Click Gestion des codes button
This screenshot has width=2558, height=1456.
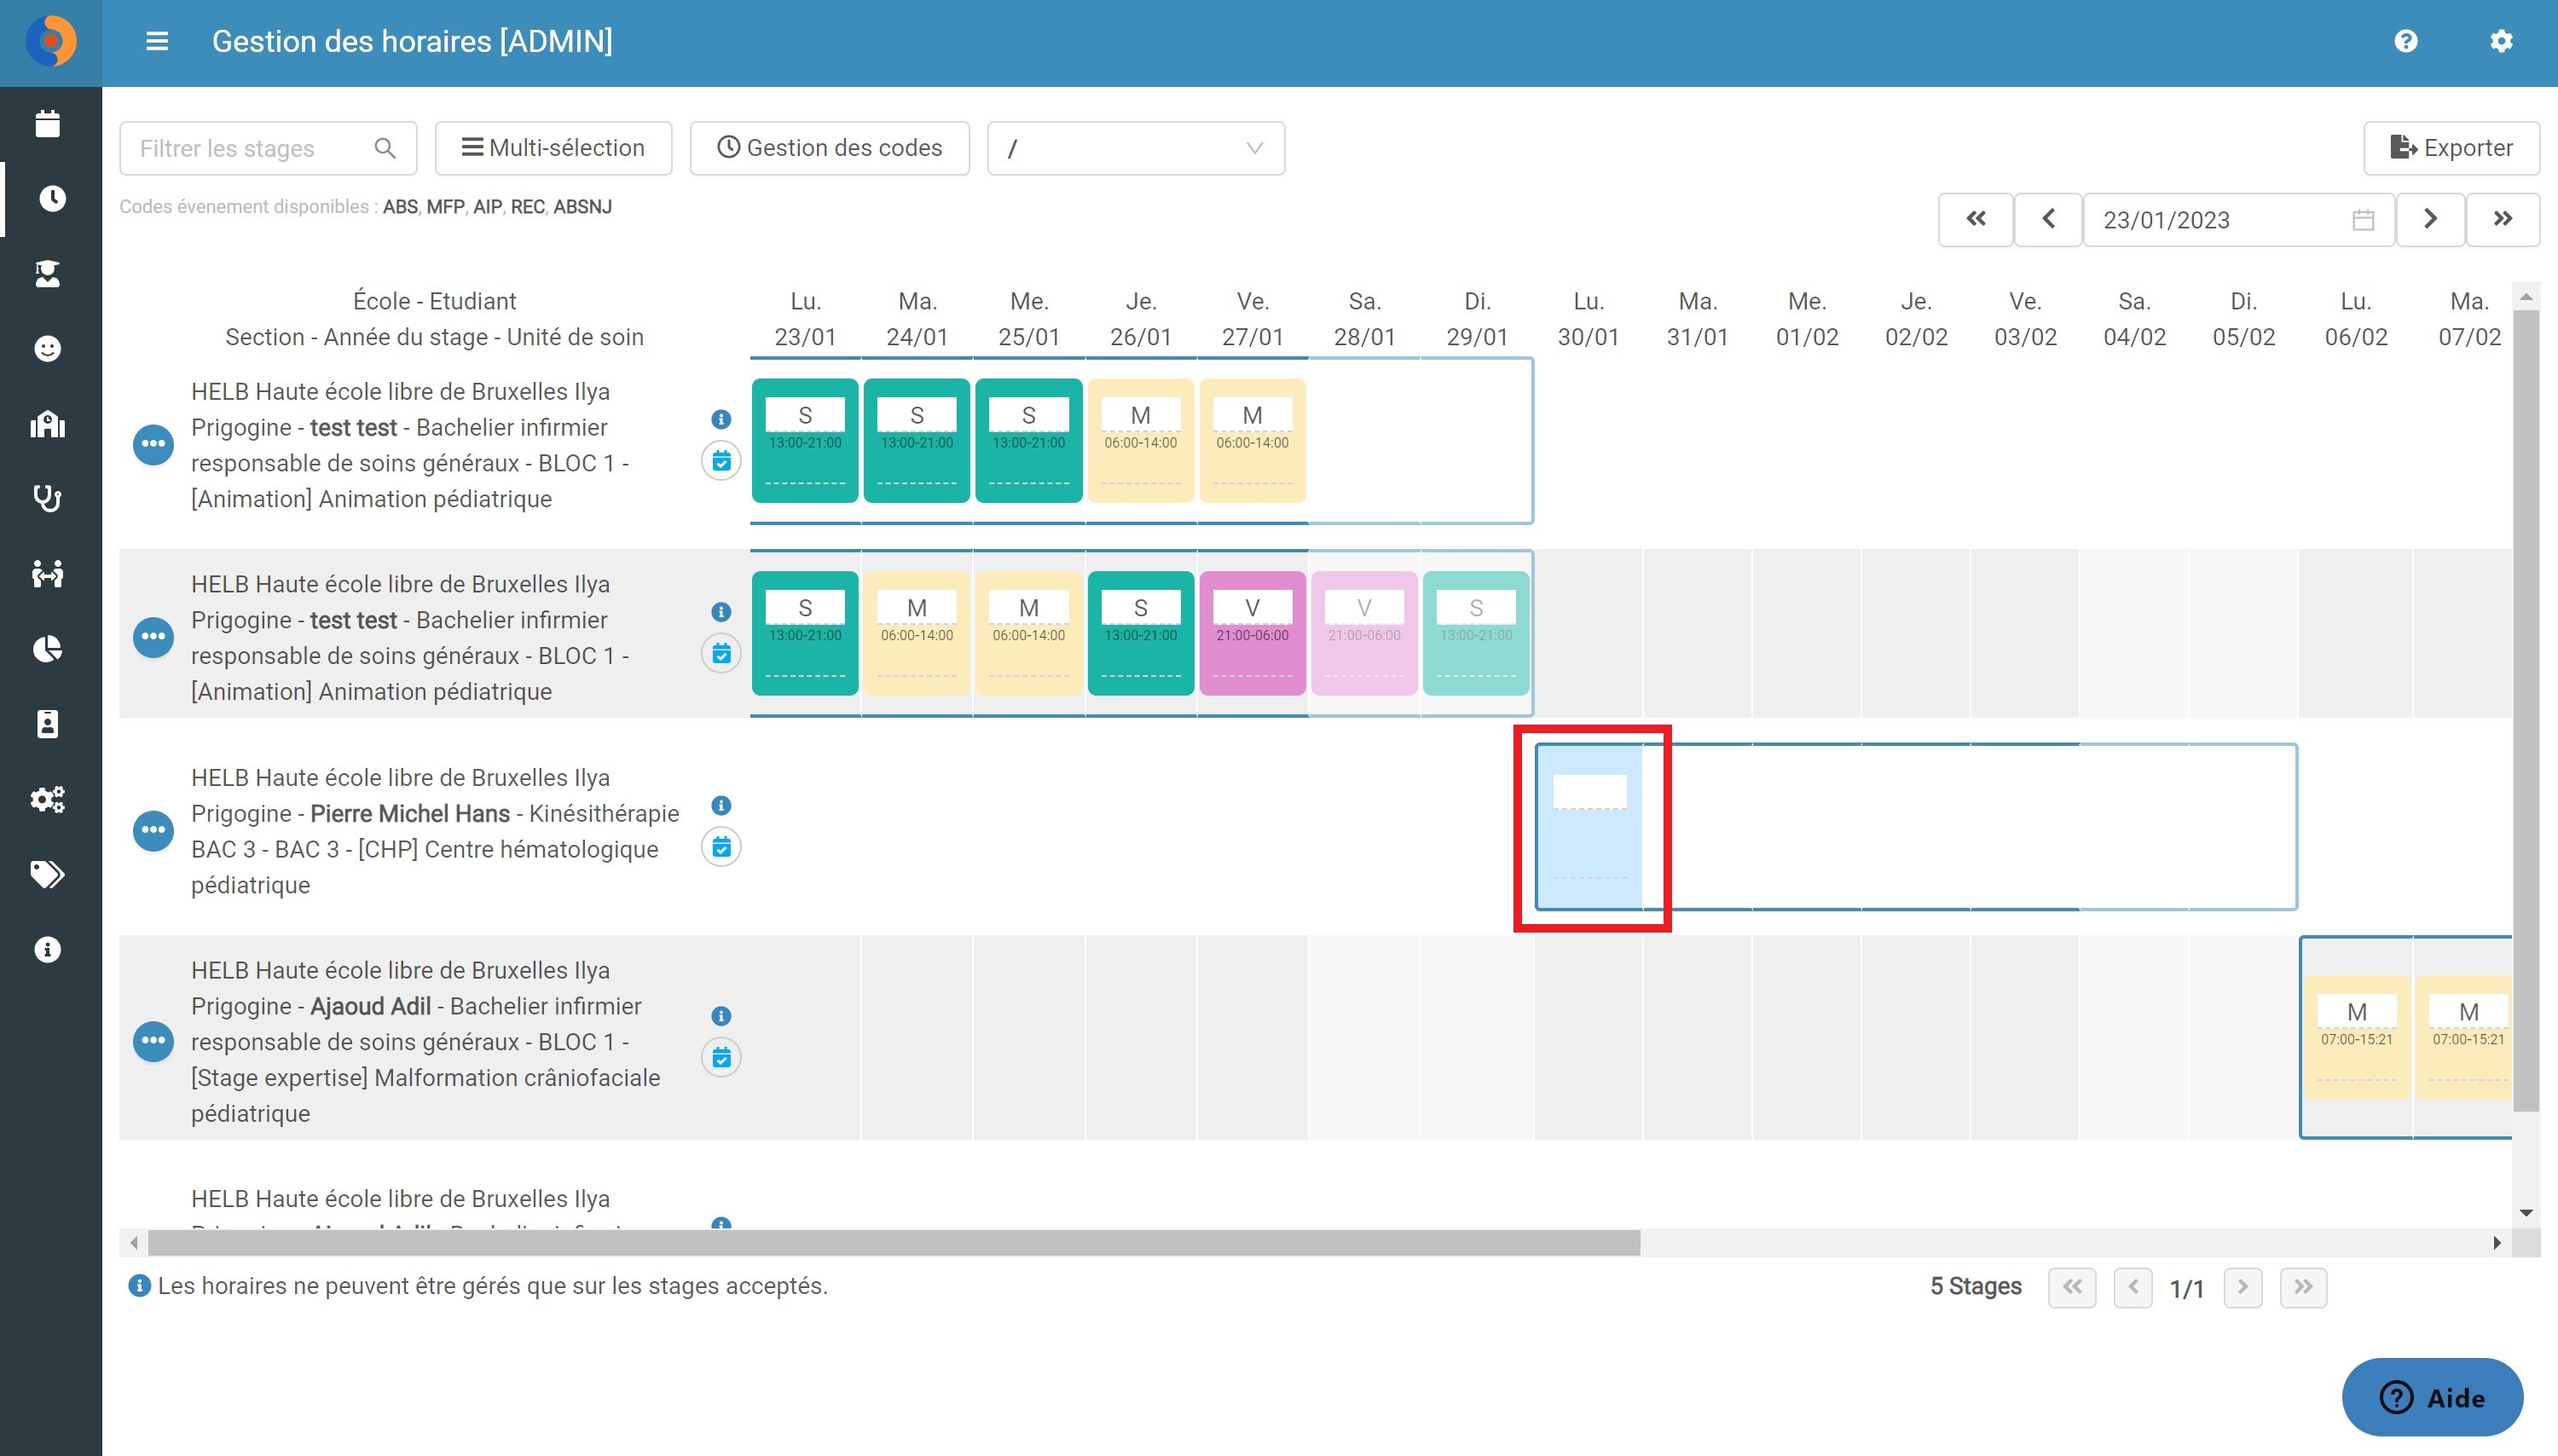coord(830,148)
